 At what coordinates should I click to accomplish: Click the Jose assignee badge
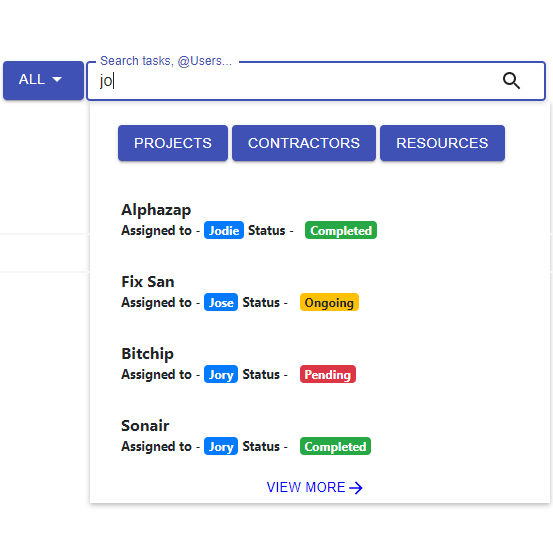point(221,302)
